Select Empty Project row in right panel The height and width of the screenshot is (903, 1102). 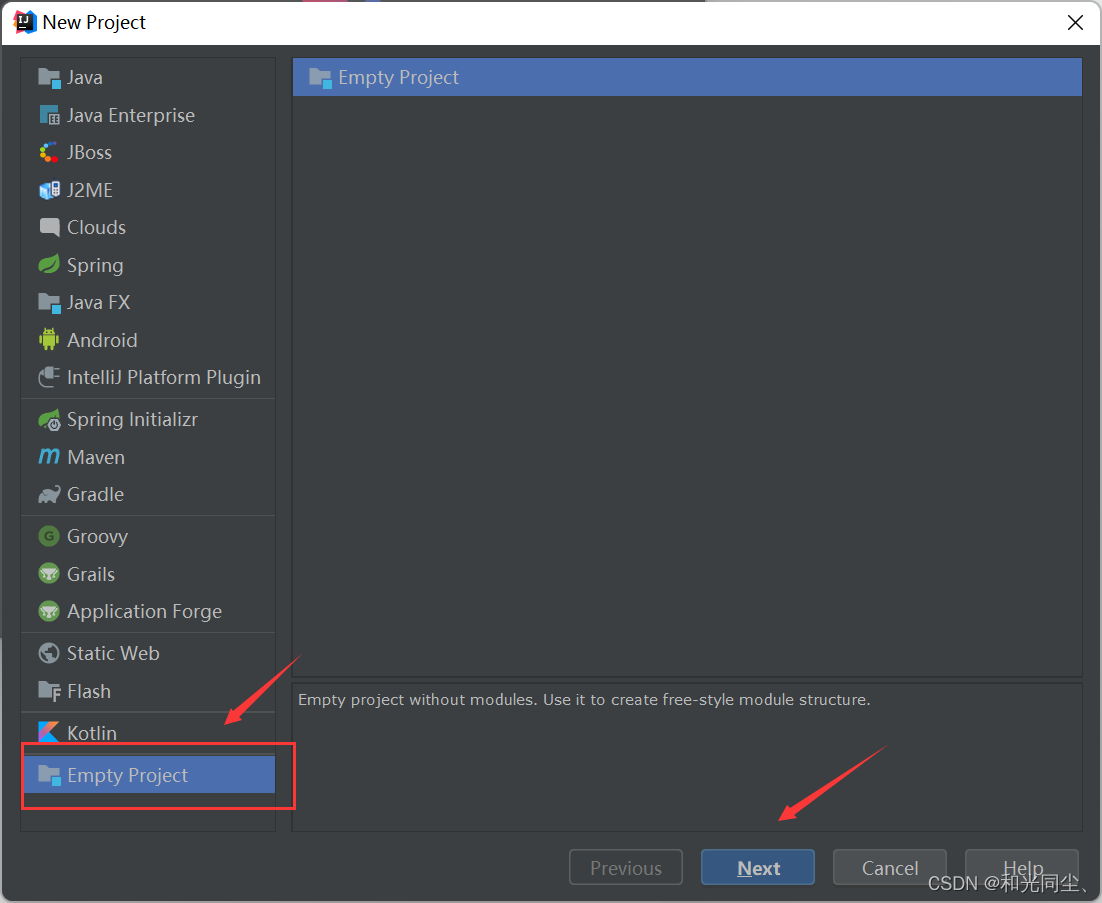point(687,77)
